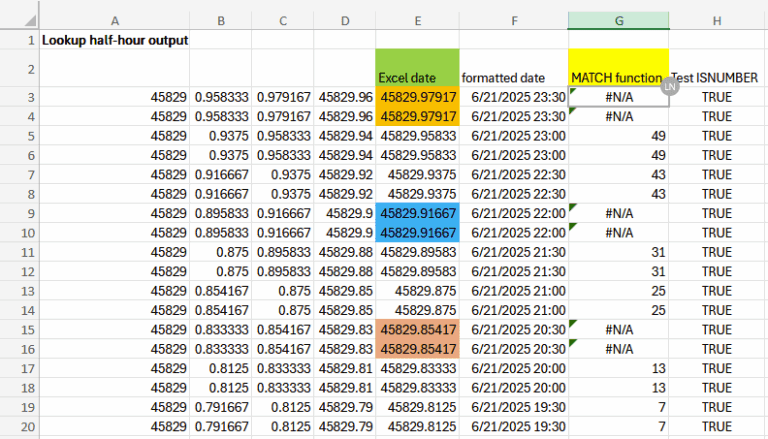
Task: Click column B value 0.8125 in row 18
Action: point(221,388)
